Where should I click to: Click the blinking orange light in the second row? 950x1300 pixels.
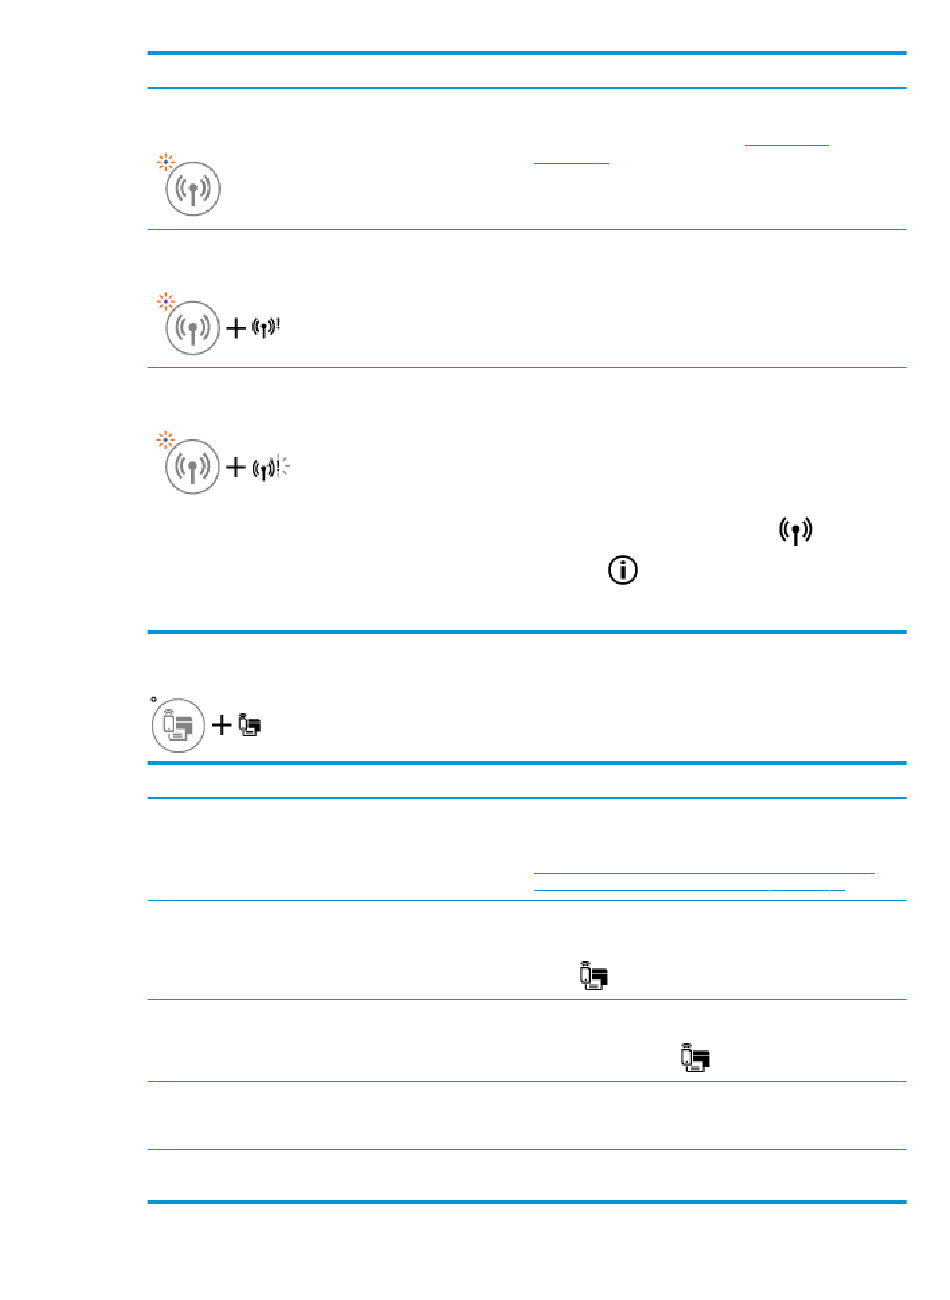tap(166, 301)
